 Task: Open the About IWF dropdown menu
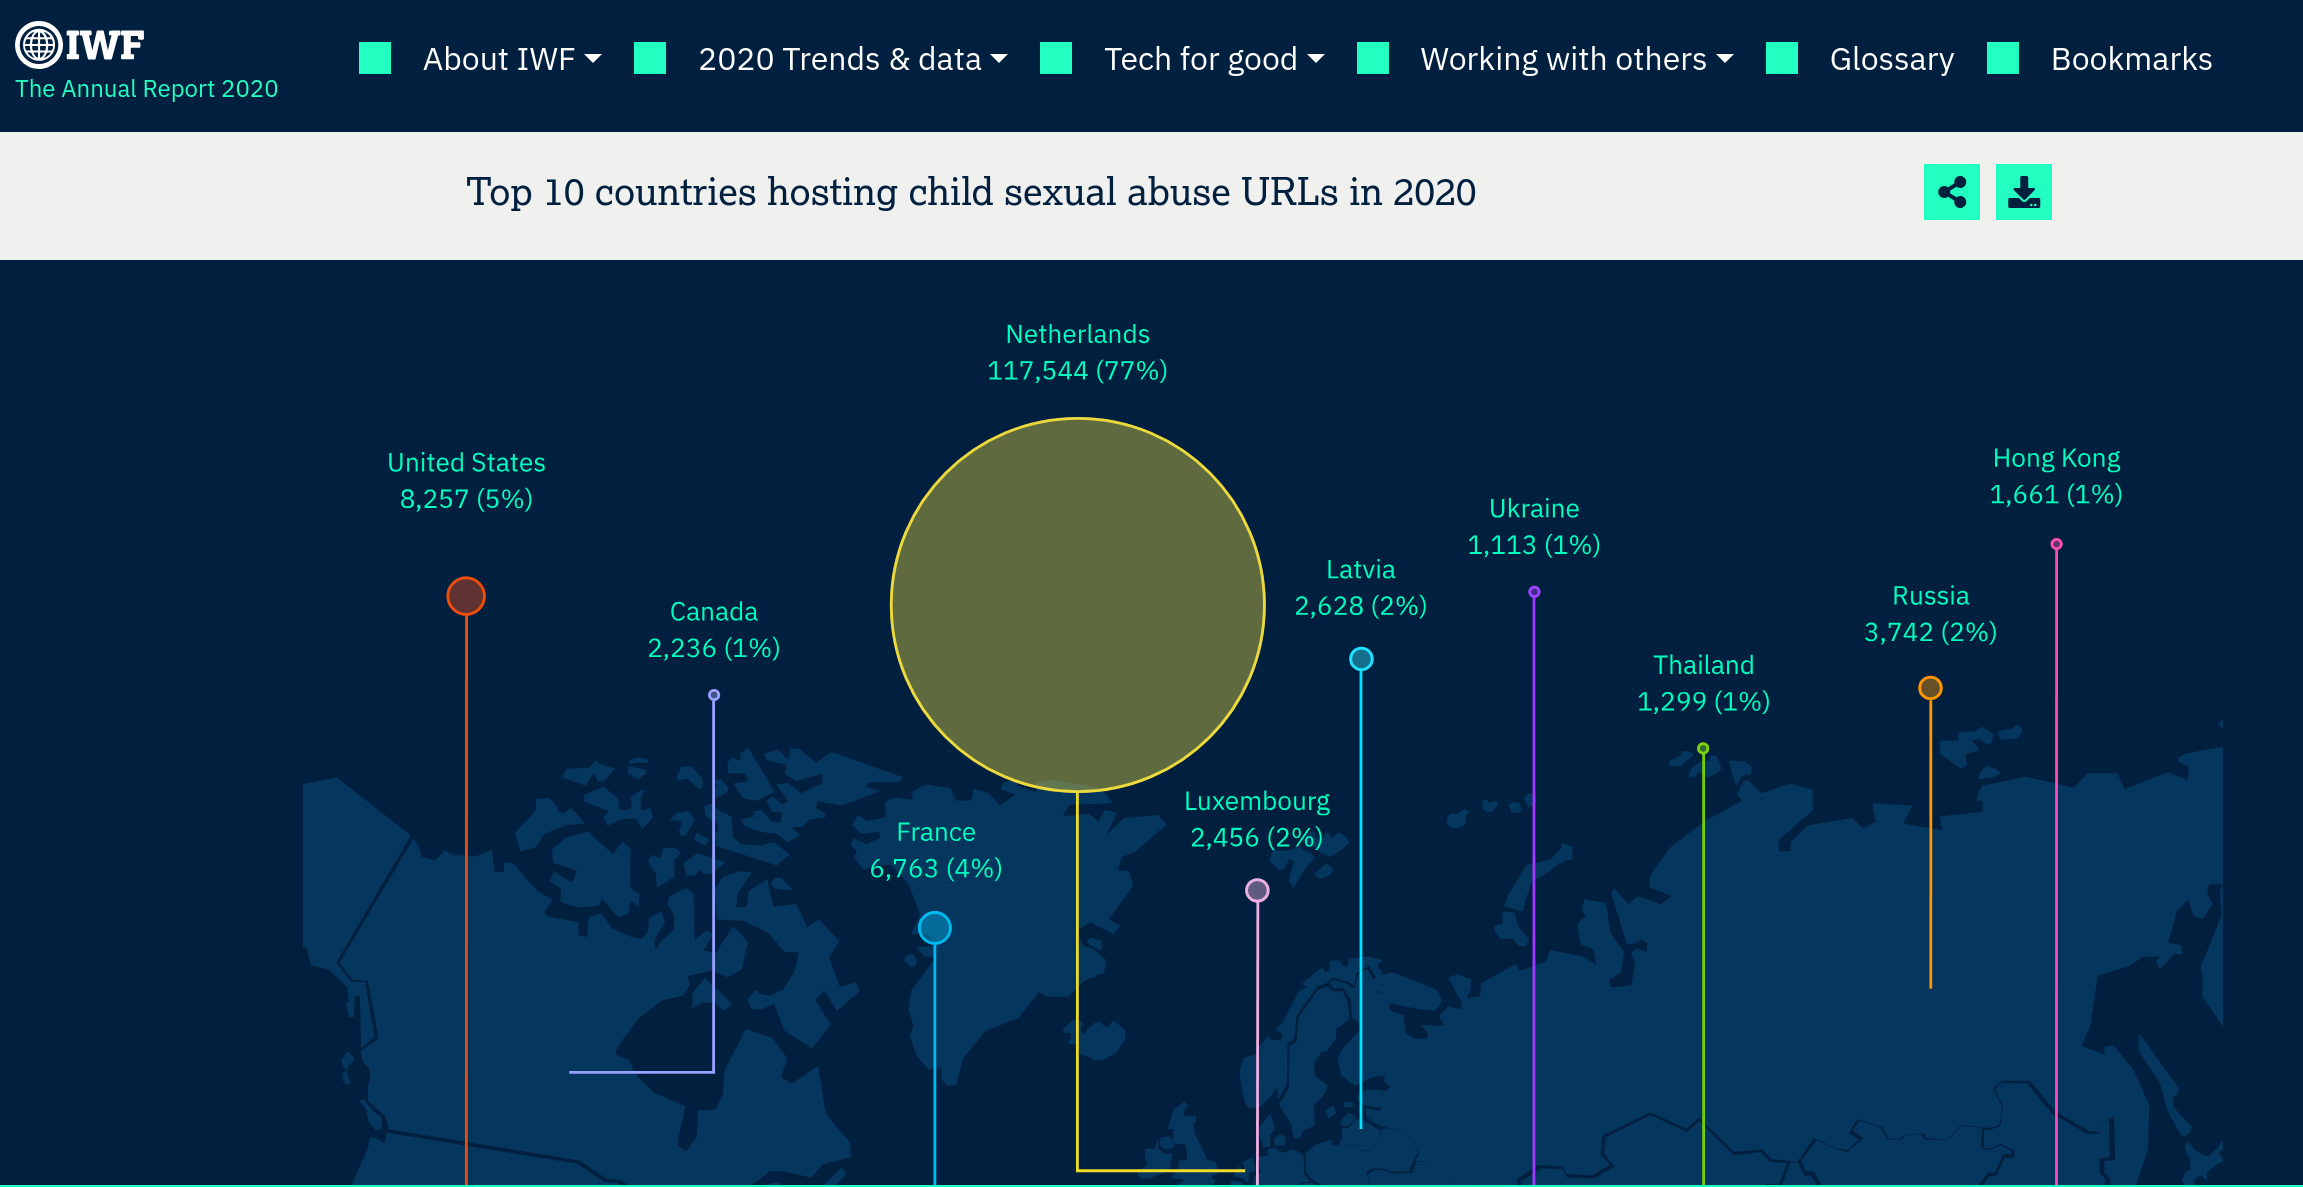pos(512,59)
